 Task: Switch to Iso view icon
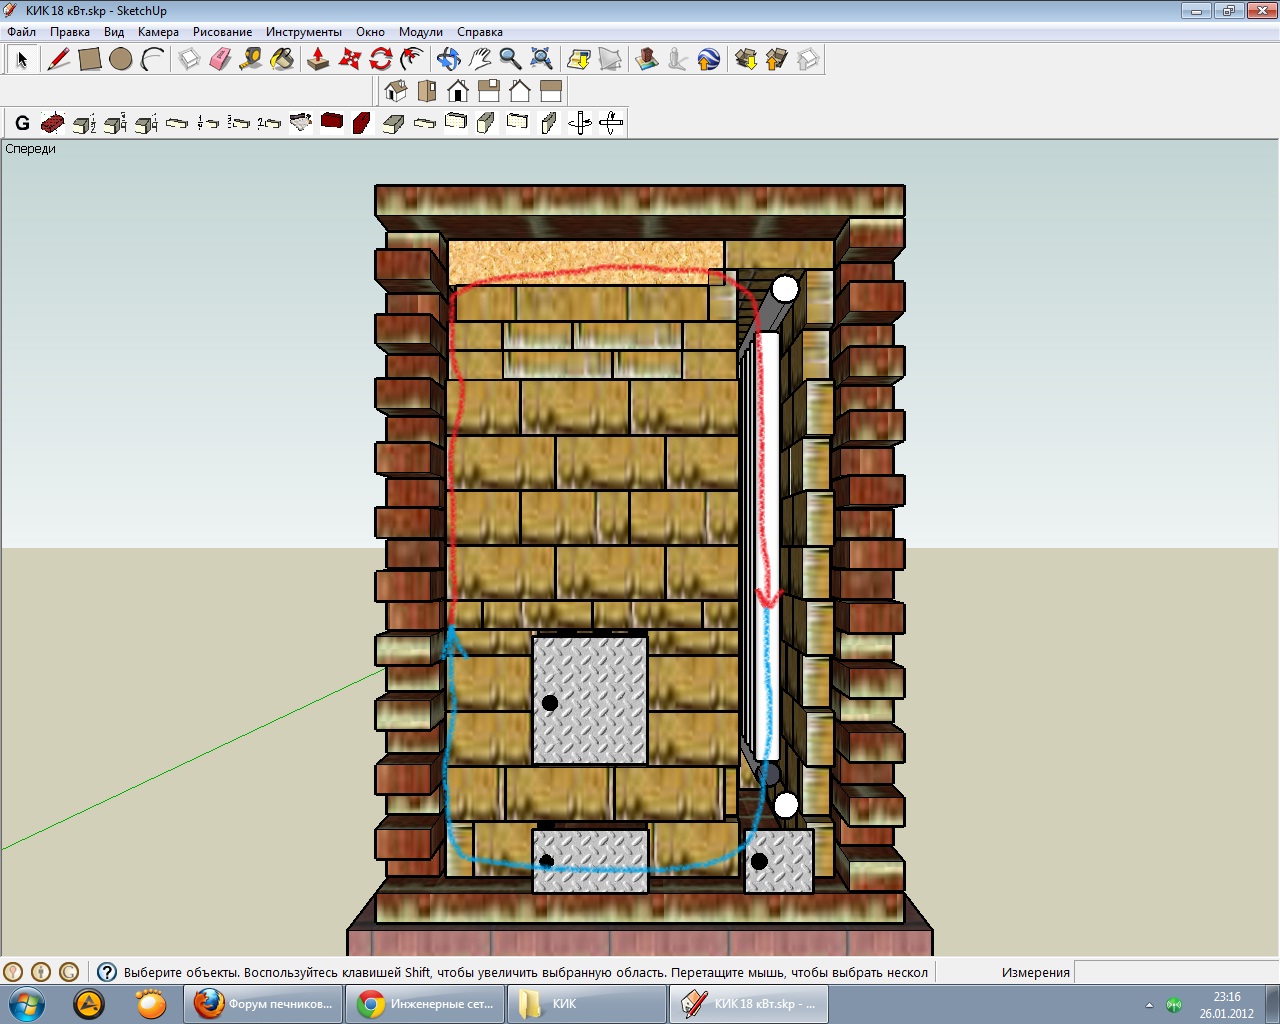[396, 92]
